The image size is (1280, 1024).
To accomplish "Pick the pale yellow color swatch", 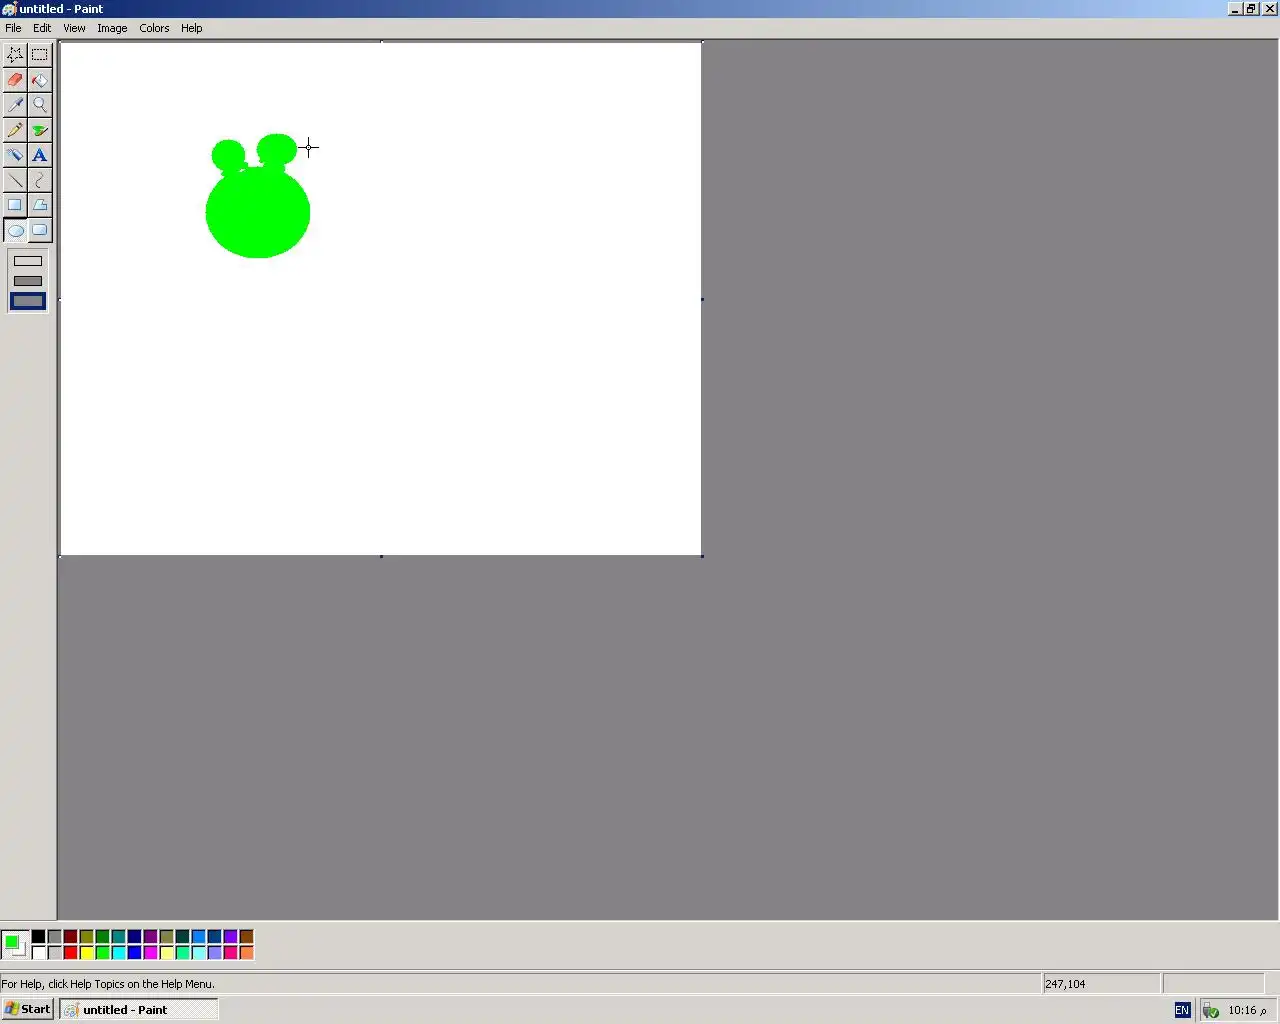I will (x=166, y=953).
